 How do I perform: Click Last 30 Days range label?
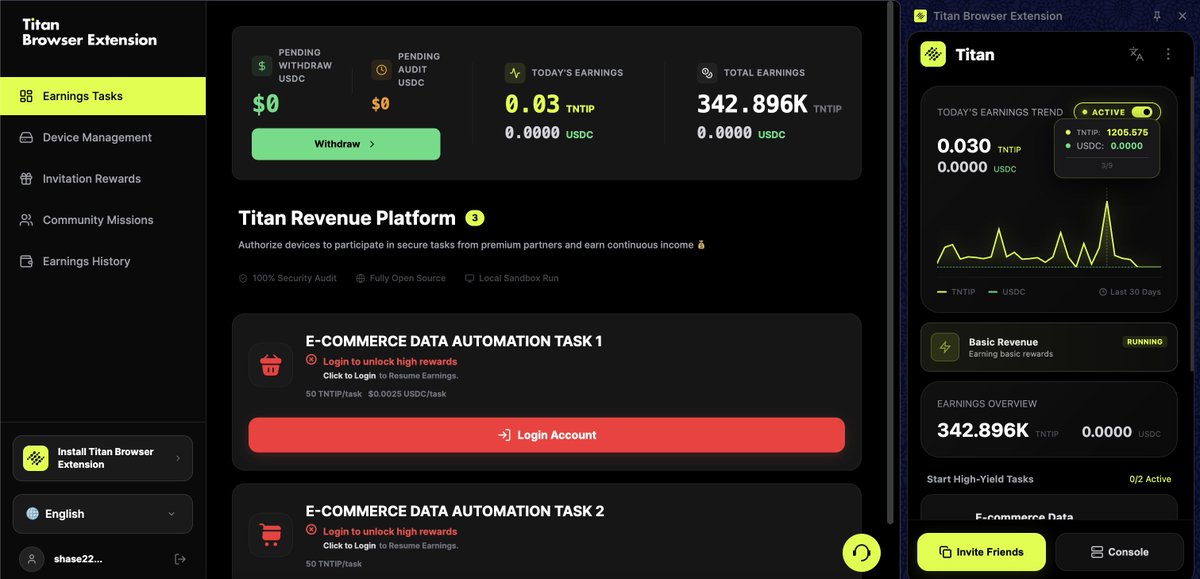(1130, 292)
